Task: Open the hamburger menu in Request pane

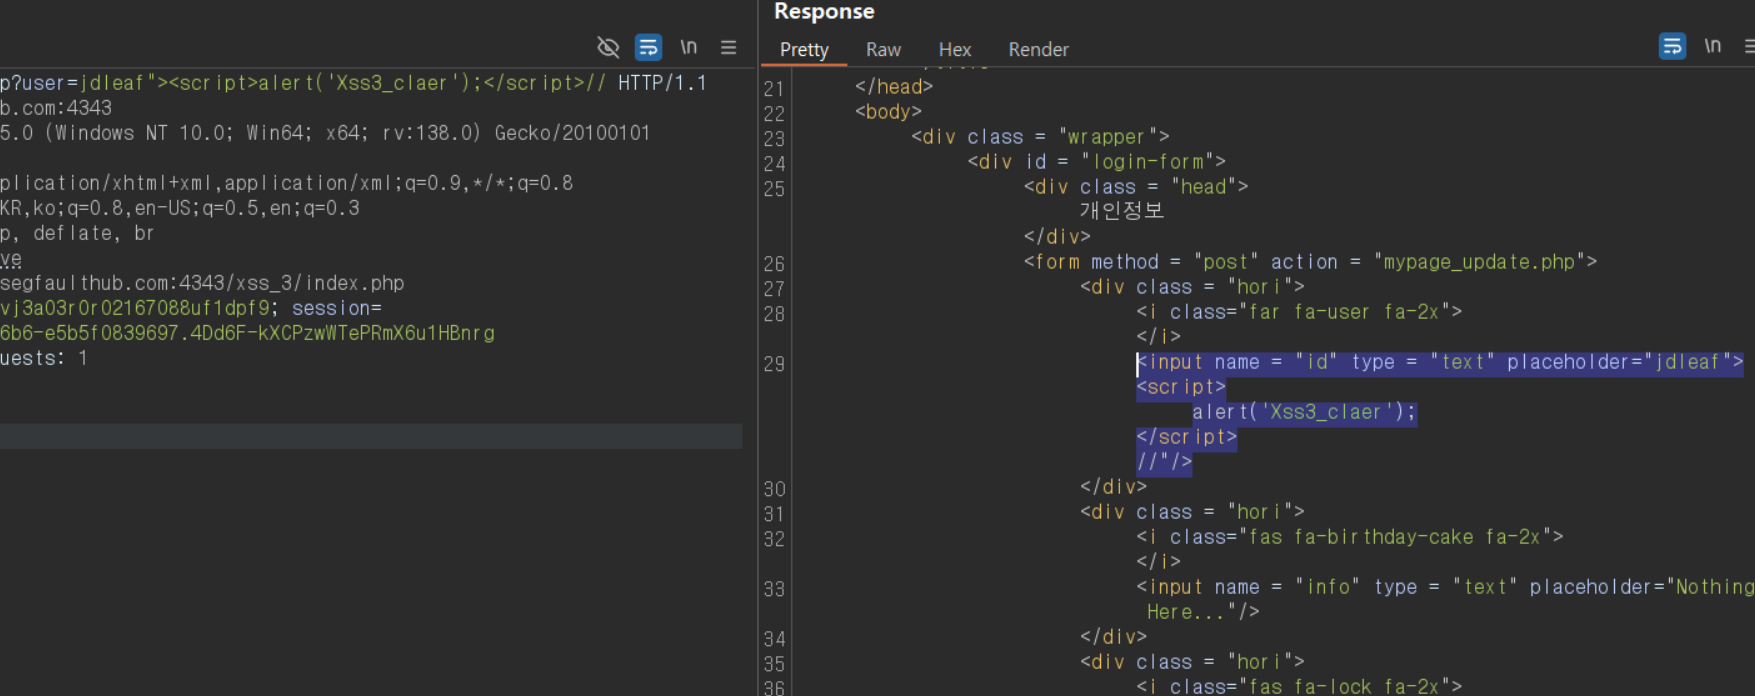Action: click(728, 47)
